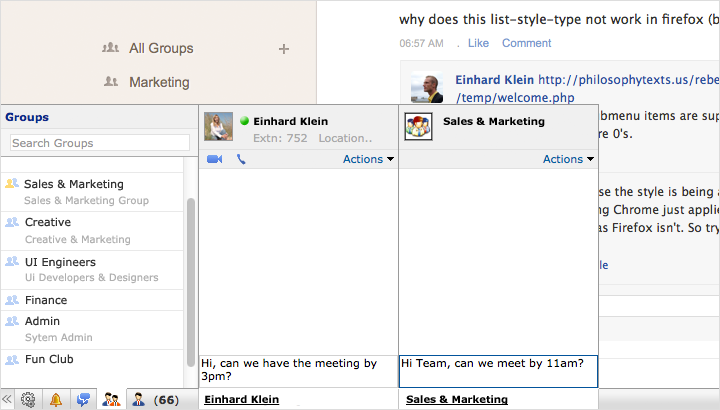Click the chat bubbles icon

tap(83, 400)
